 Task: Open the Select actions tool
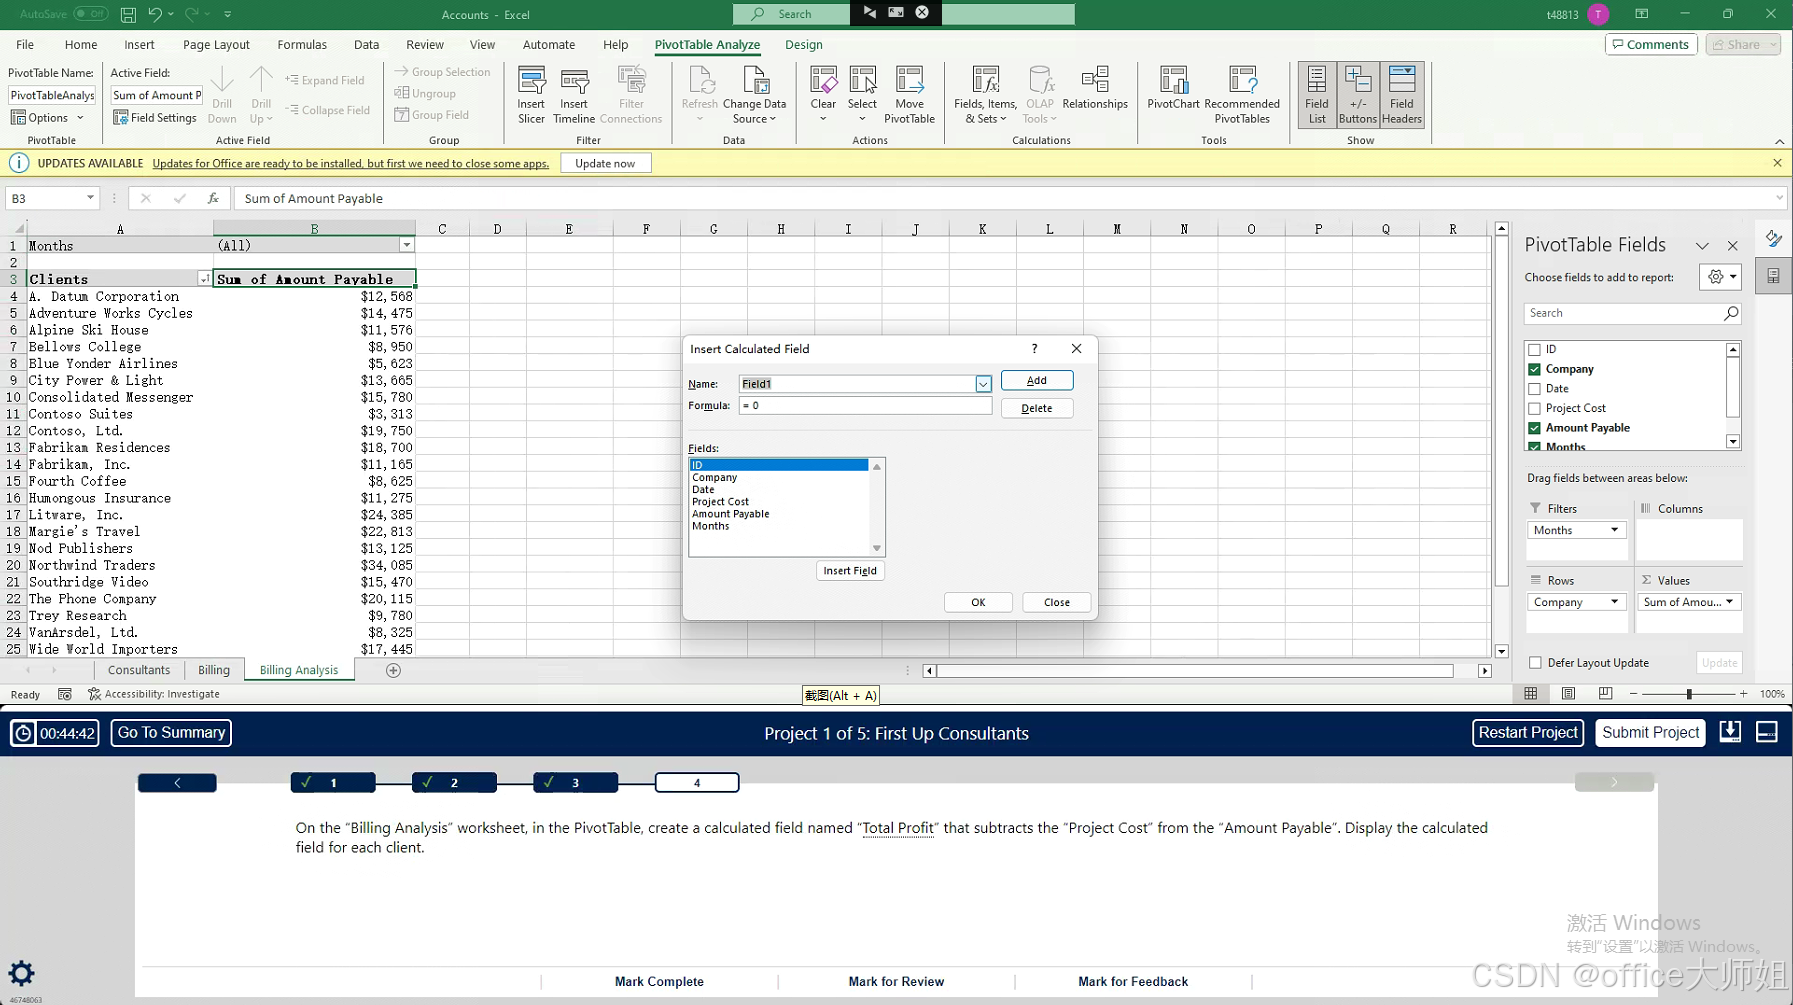tap(862, 95)
